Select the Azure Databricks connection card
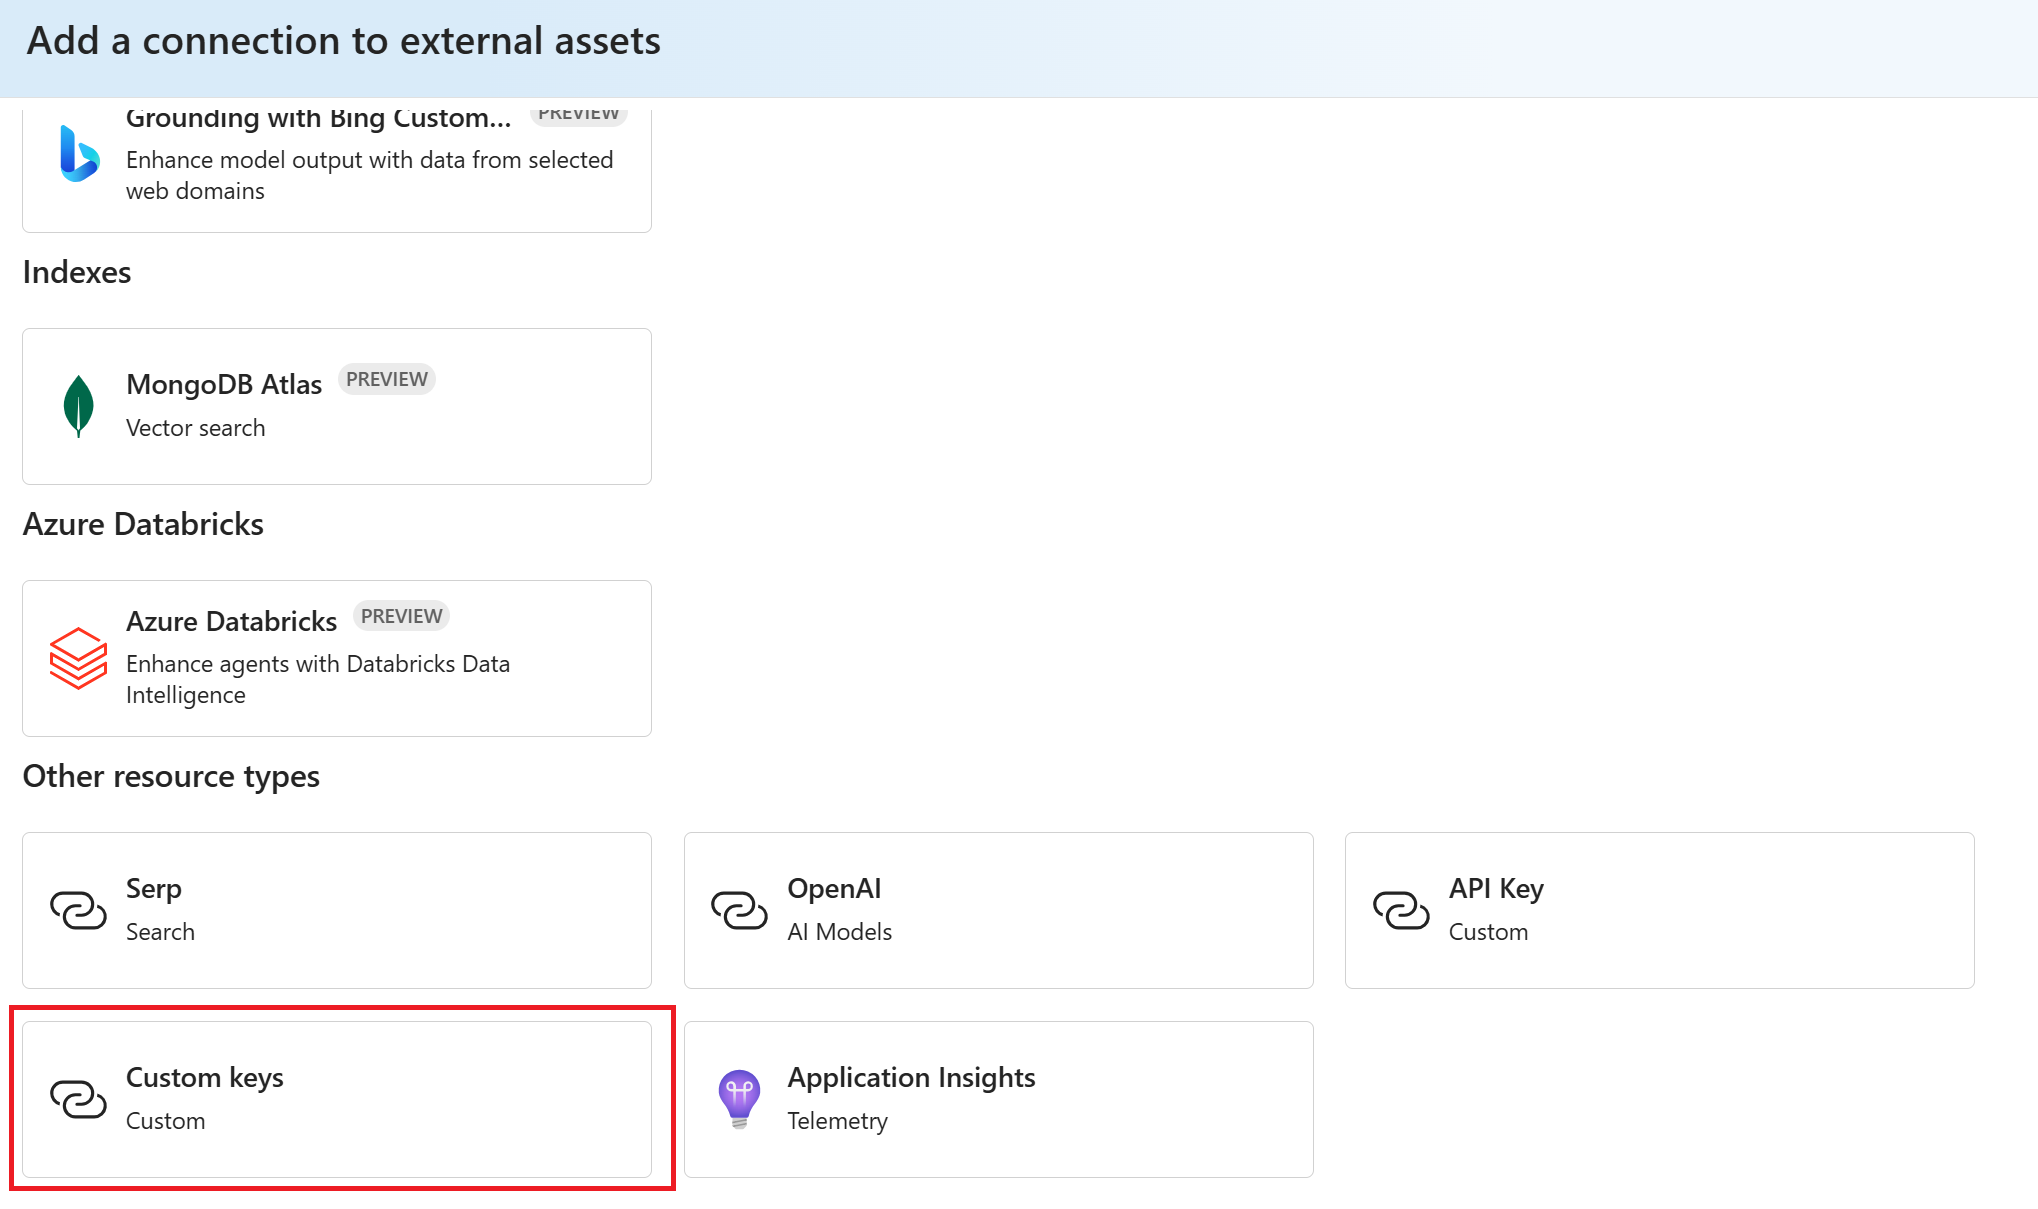 click(x=336, y=657)
